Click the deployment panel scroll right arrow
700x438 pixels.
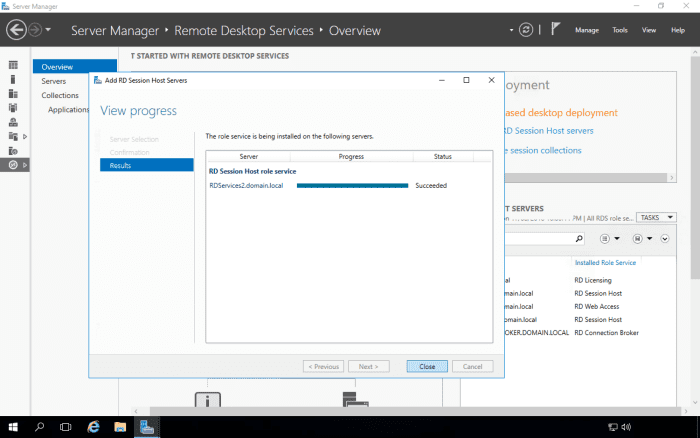pos(671,178)
